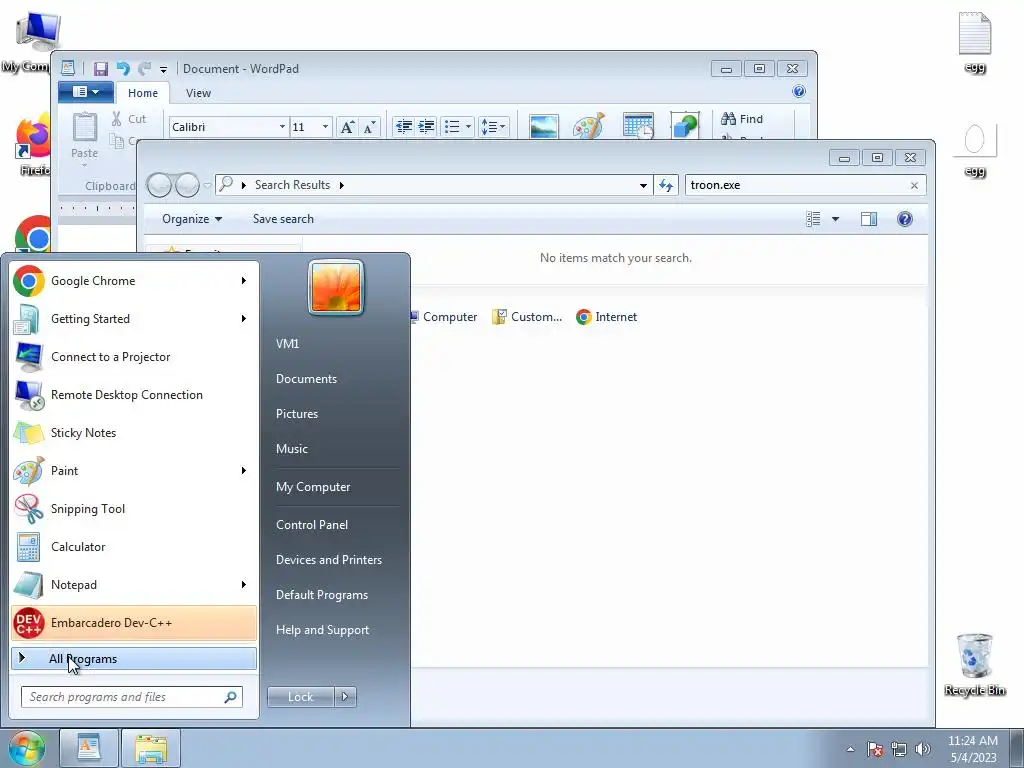Expand Paint recent files arrow
This screenshot has height=768, width=1024.
244,471
